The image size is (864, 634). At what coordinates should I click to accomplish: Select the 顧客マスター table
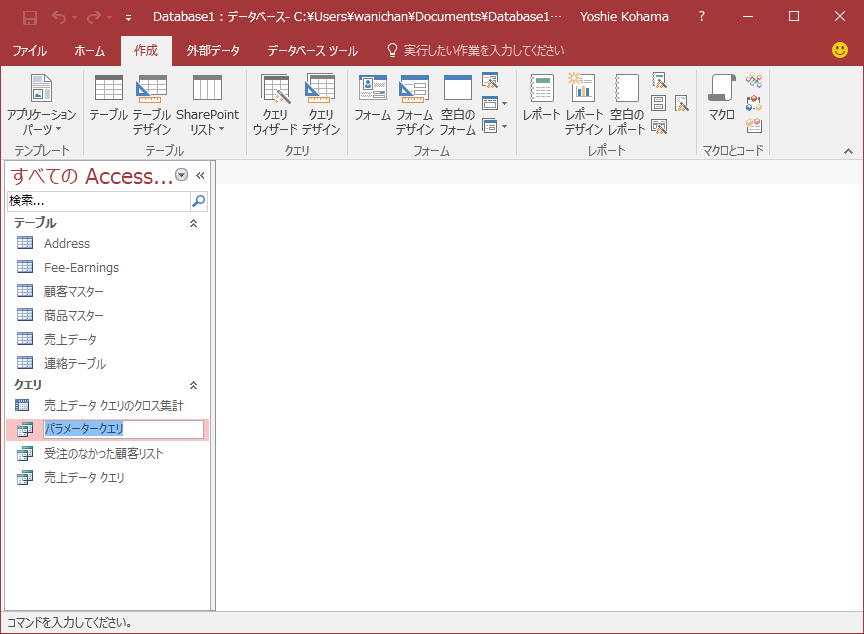(107, 291)
